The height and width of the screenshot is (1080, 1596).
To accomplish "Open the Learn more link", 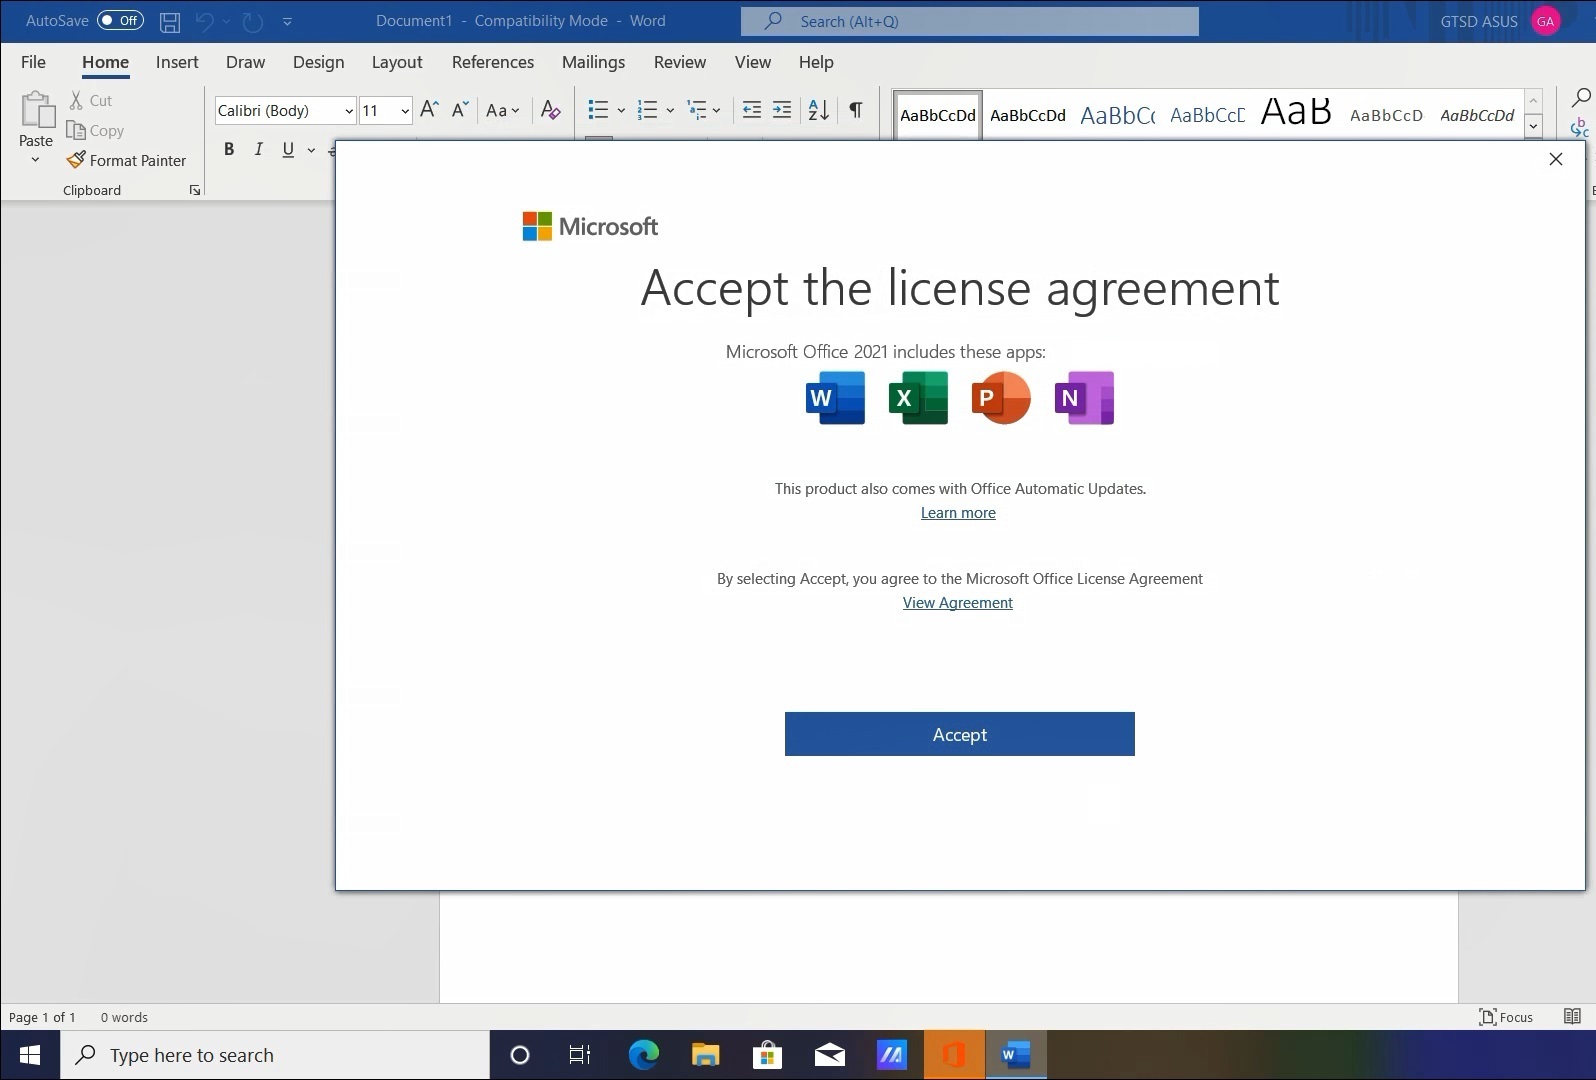I will click(x=958, y=513).
